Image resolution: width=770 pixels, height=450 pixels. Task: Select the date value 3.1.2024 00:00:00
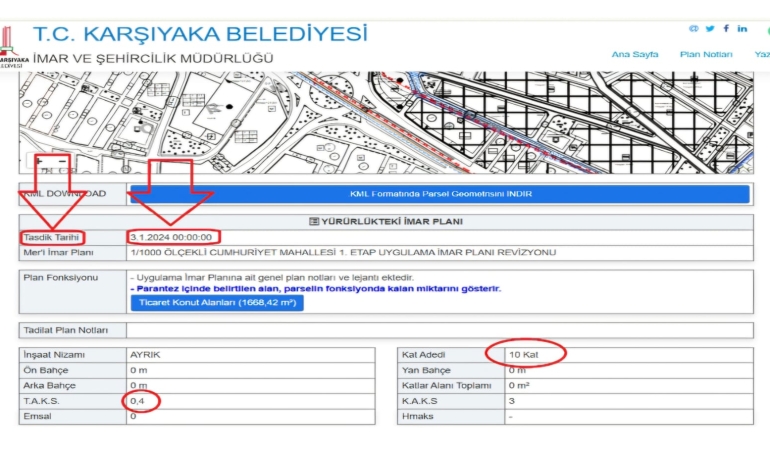pos(171,237)
